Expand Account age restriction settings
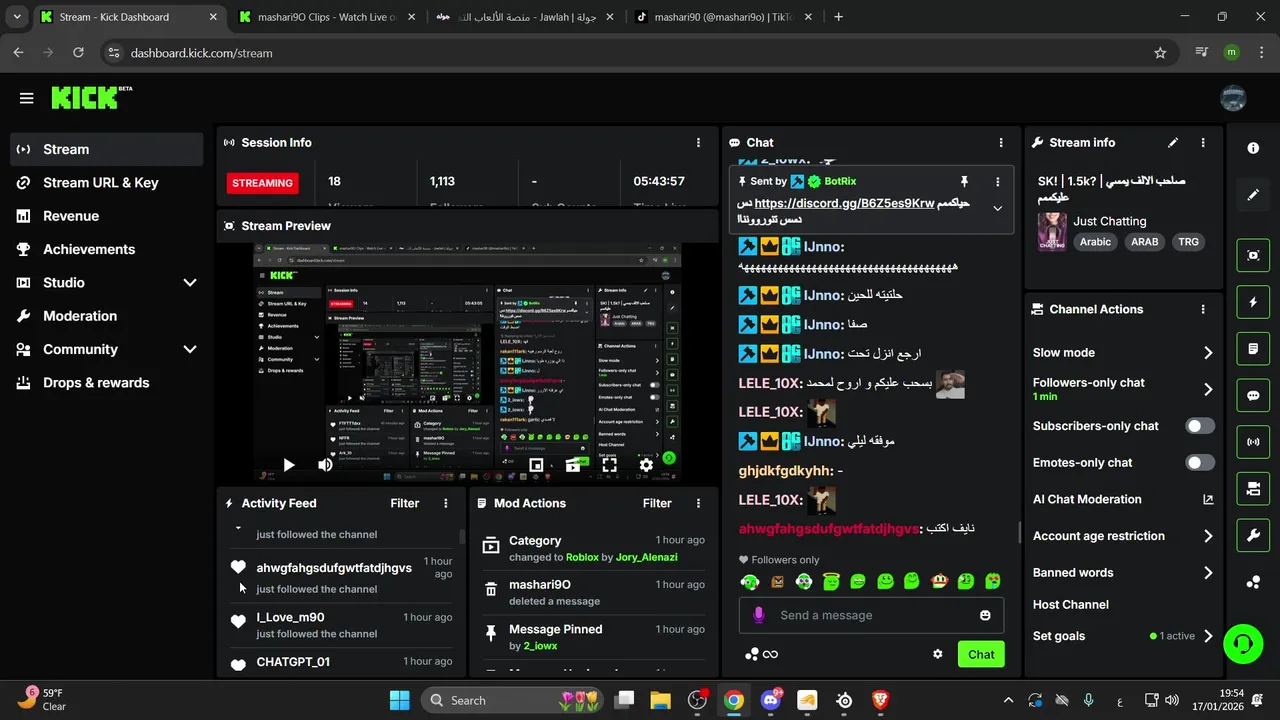 pyautogui.click(x=1208, y=536)
